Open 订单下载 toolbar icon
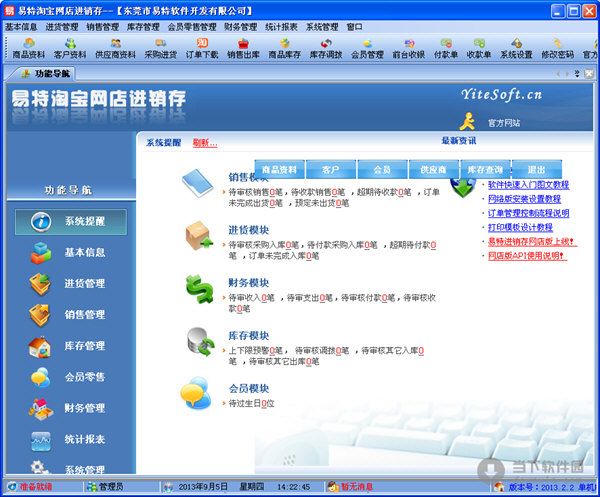Image resolution: width=600 pixels, height=497 pixels. point(202,49)
